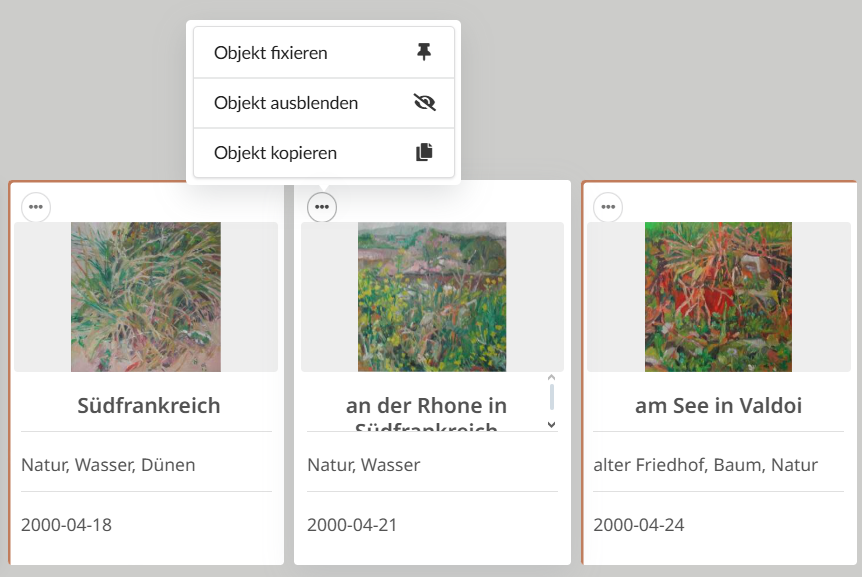The height and width of the screenshot is (577, 862).
Task: Select Objekt kopieren menu entry
Action: click(x=276, y=153)
